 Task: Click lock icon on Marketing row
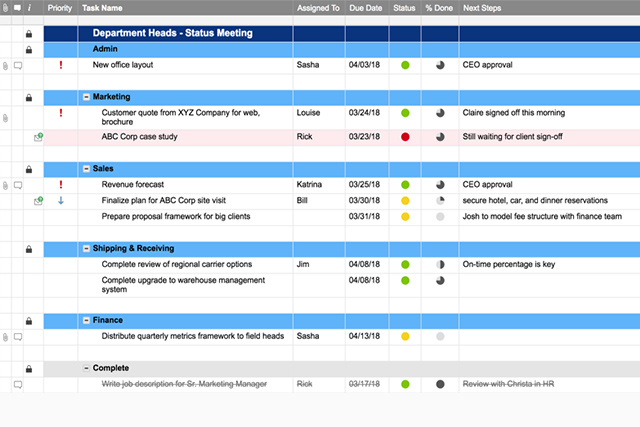pos(29,98)
